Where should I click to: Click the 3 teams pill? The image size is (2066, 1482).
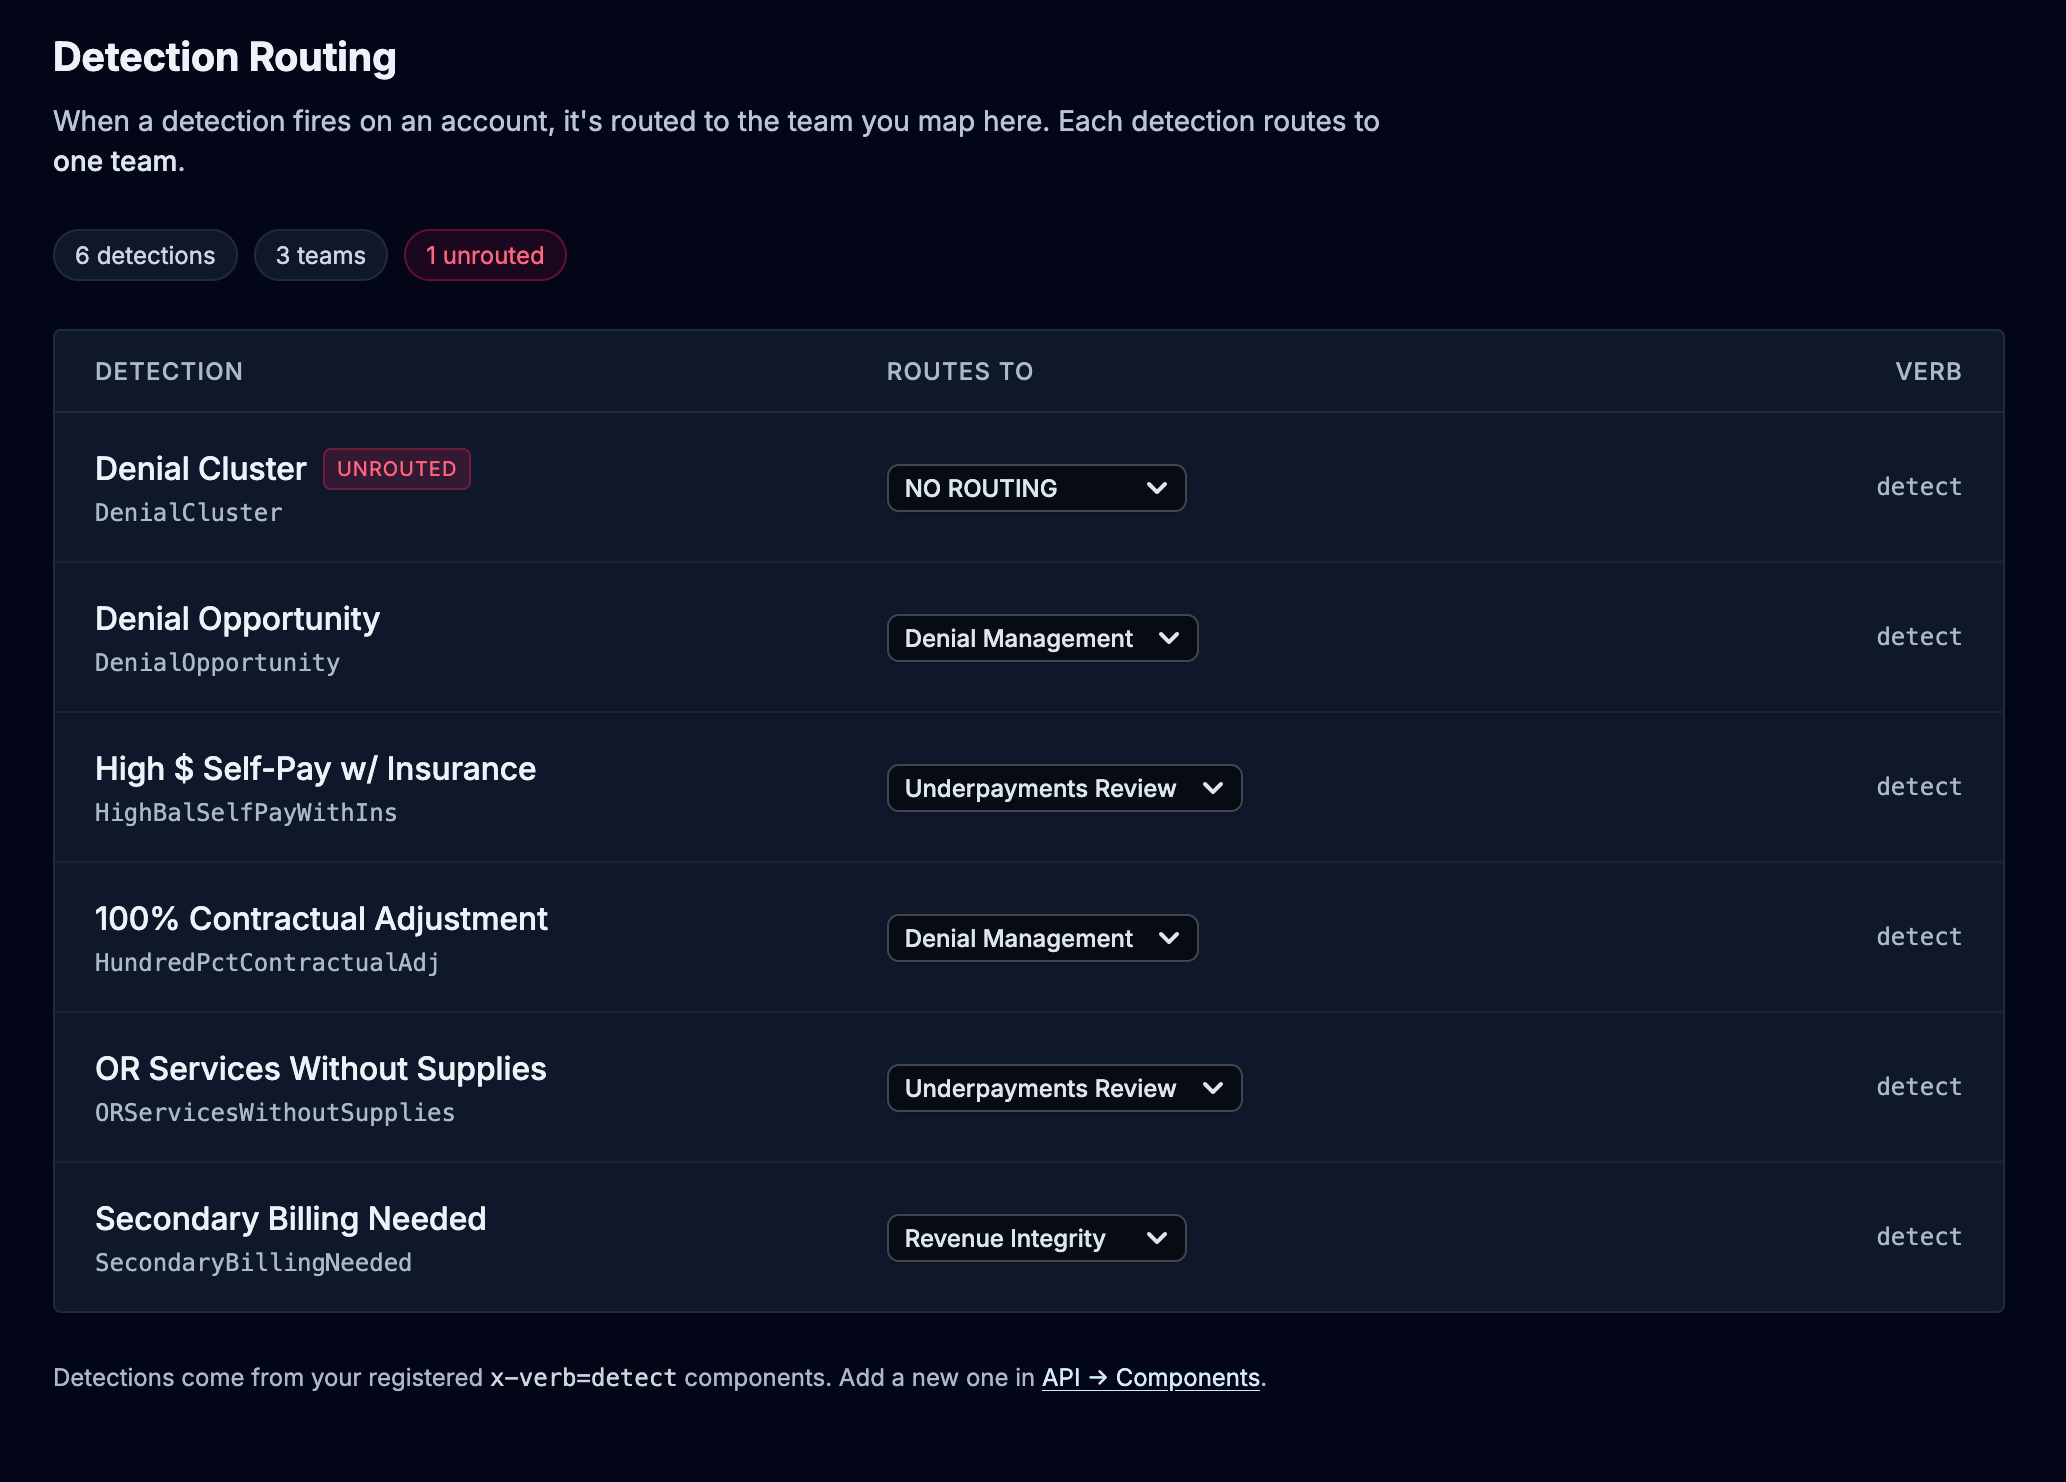pos(320,255)
